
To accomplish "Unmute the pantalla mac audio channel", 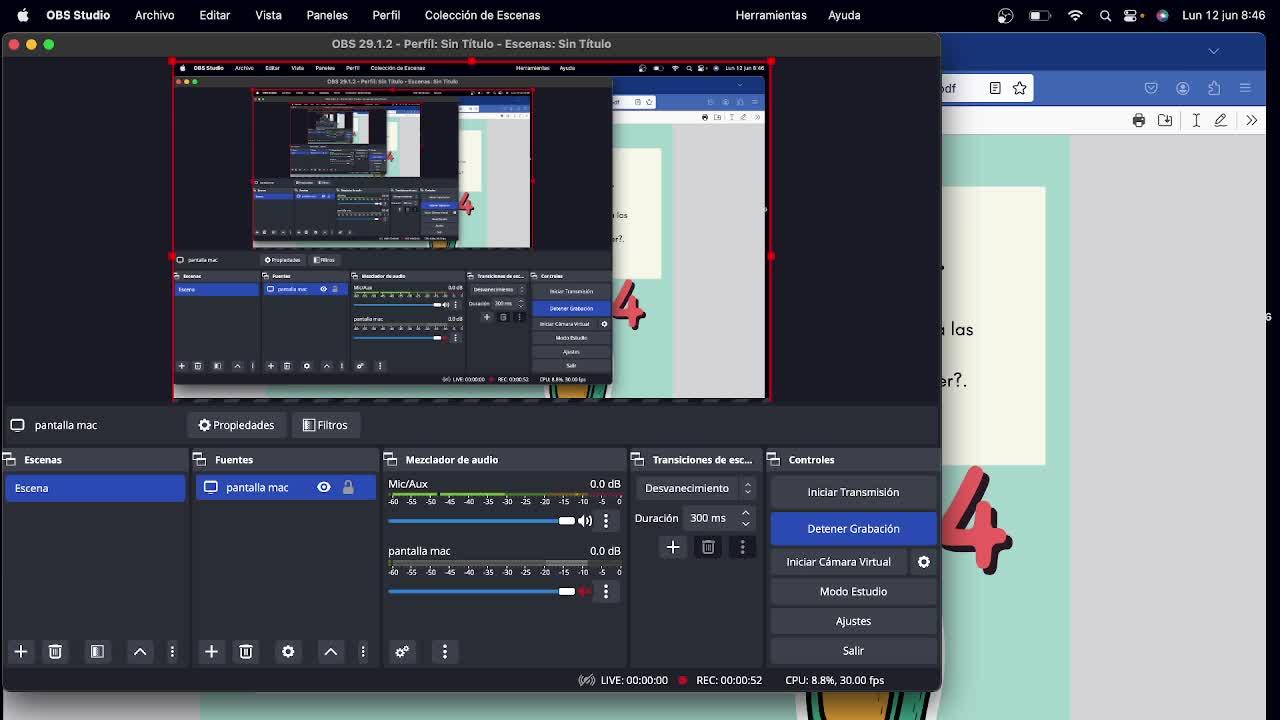I will [585, 591].
